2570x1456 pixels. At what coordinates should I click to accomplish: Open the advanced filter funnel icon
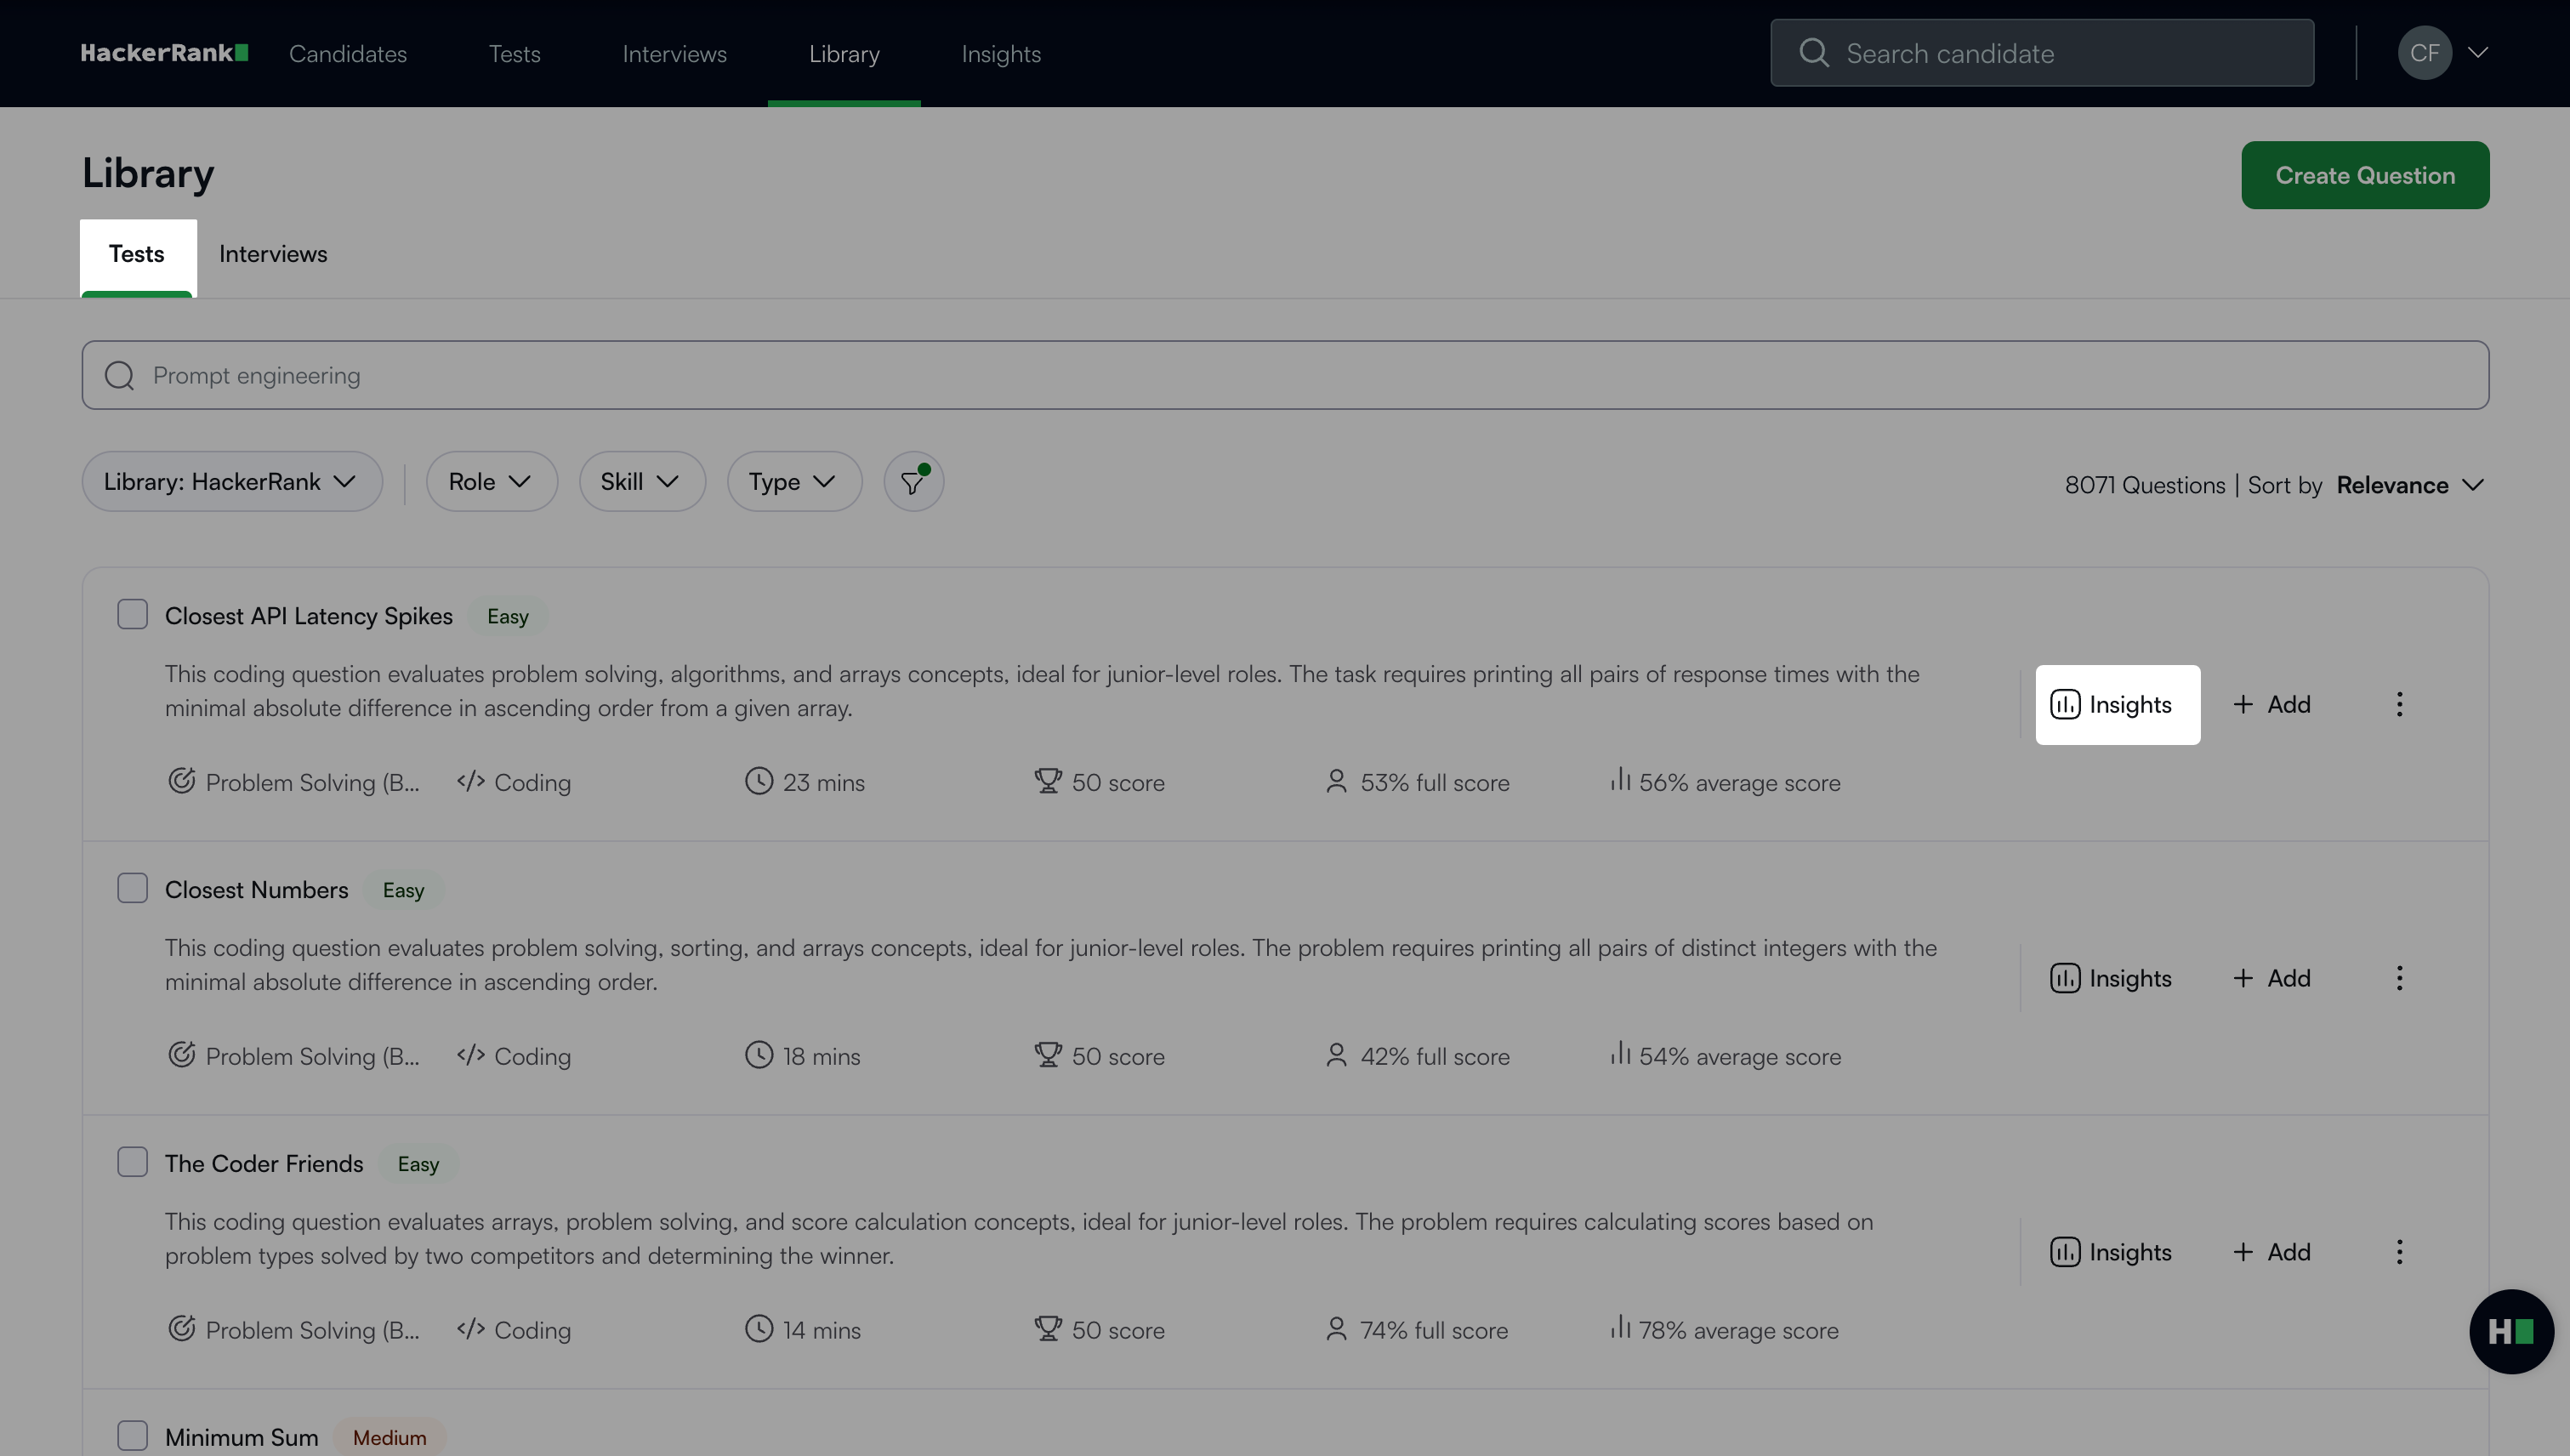tap(913, 482)
